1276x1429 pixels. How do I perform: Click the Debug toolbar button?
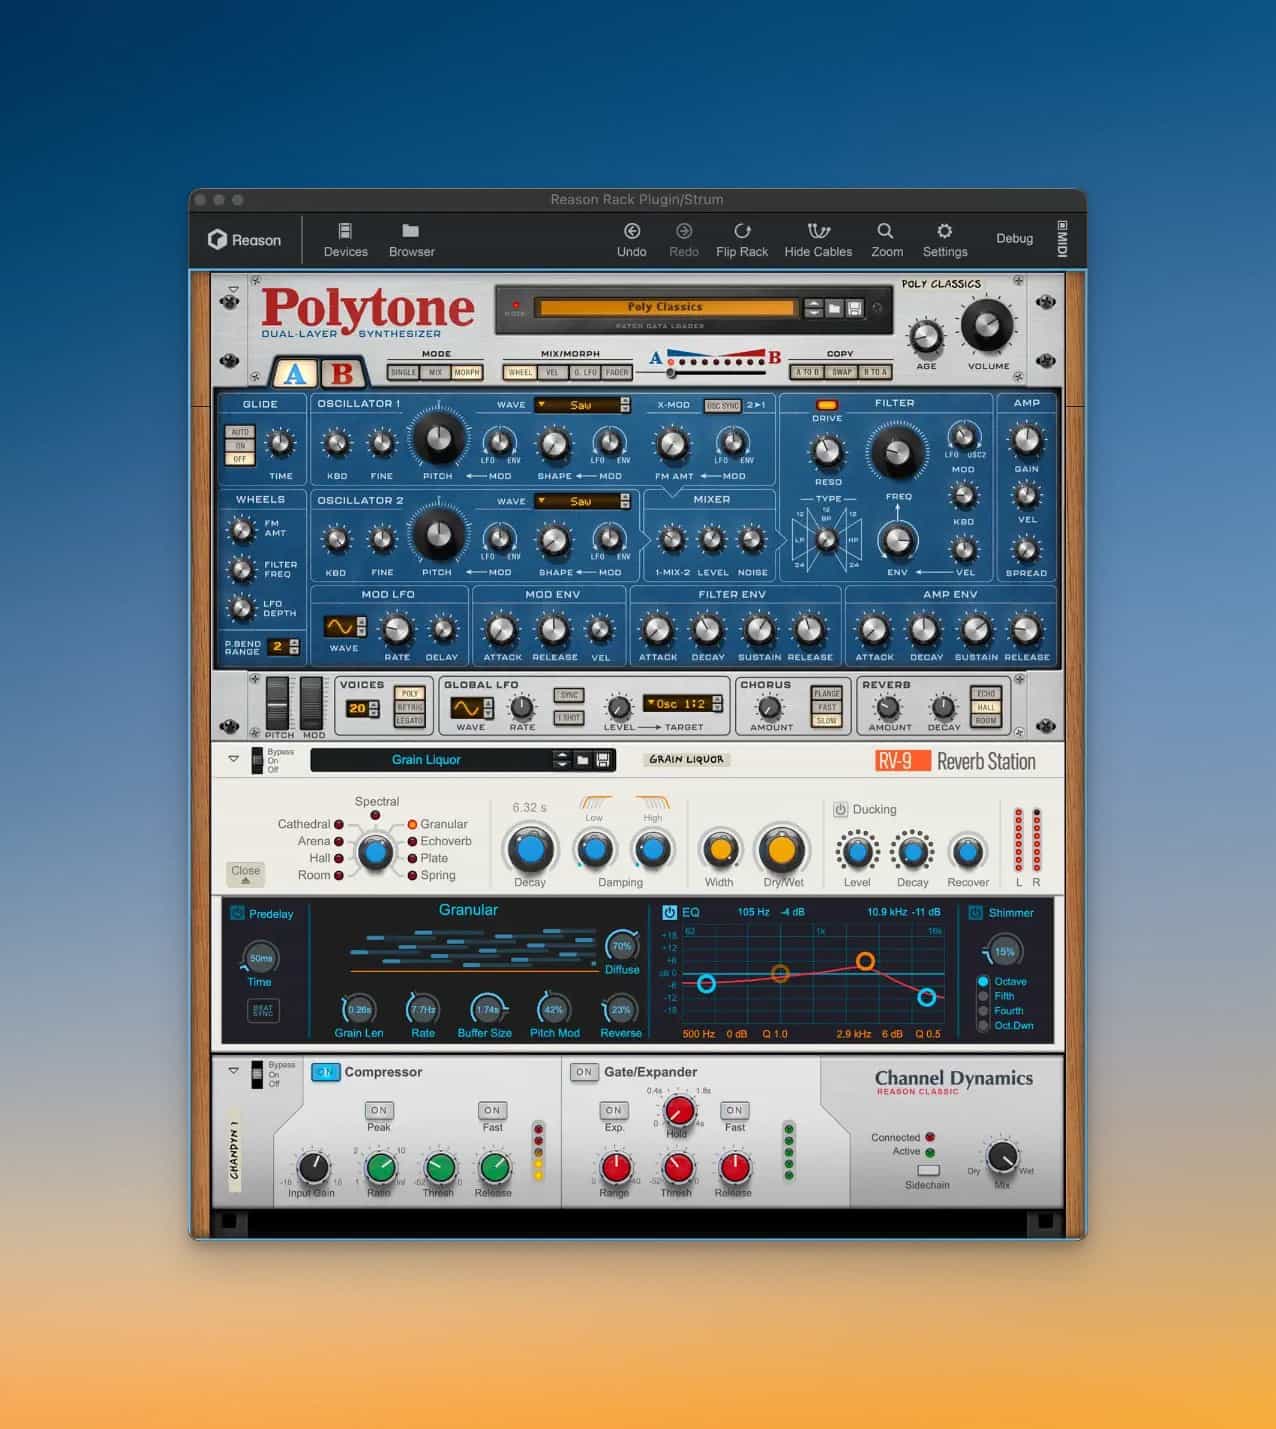click(1014, 238)
